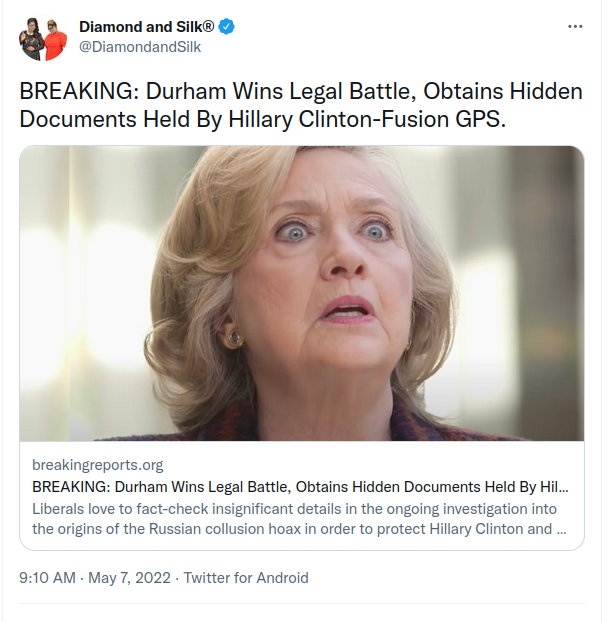Image resolution: width=609 pixels, height=622 pixels.
Task: Click the blue verified checkmark badge
Action: point(227,27)
